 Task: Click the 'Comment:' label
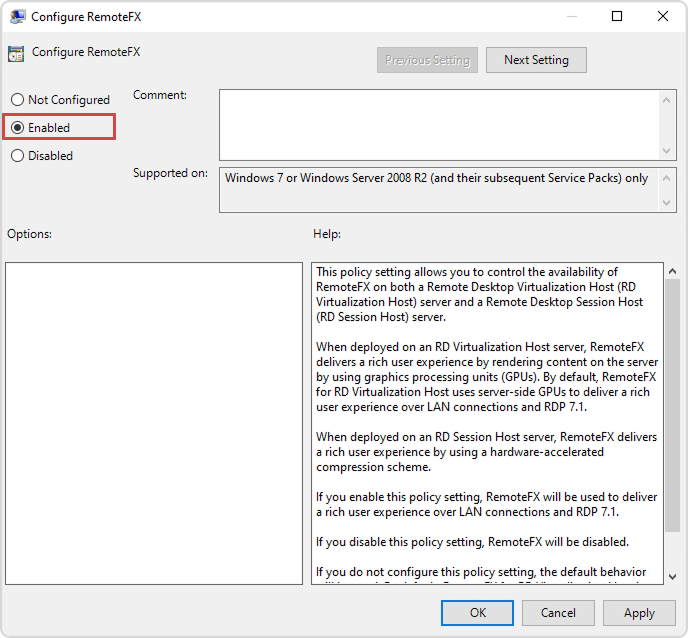[160, 95]
